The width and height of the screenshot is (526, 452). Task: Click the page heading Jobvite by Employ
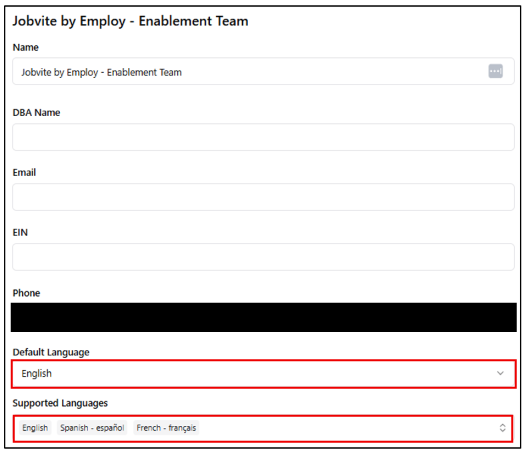(130, 21)
